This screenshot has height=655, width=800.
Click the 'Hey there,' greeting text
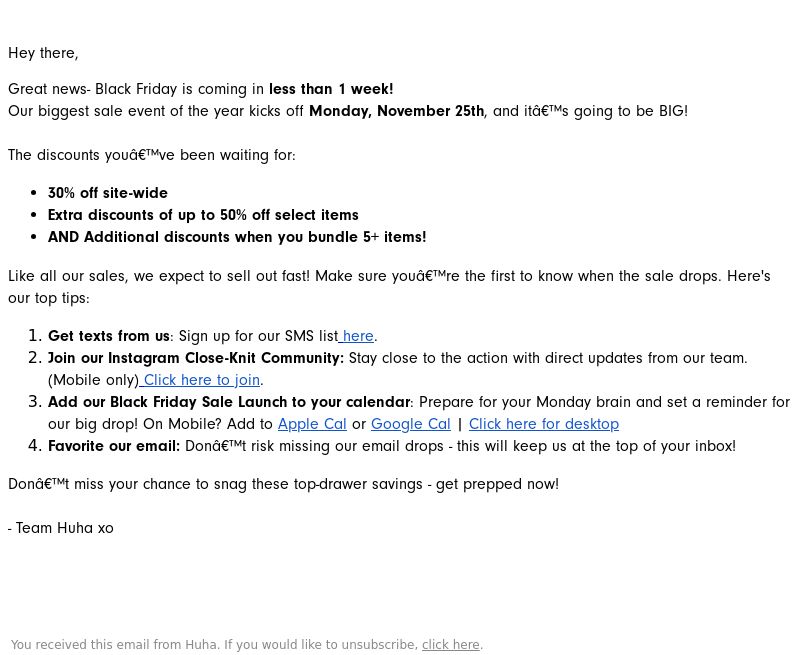coord(43,53)
